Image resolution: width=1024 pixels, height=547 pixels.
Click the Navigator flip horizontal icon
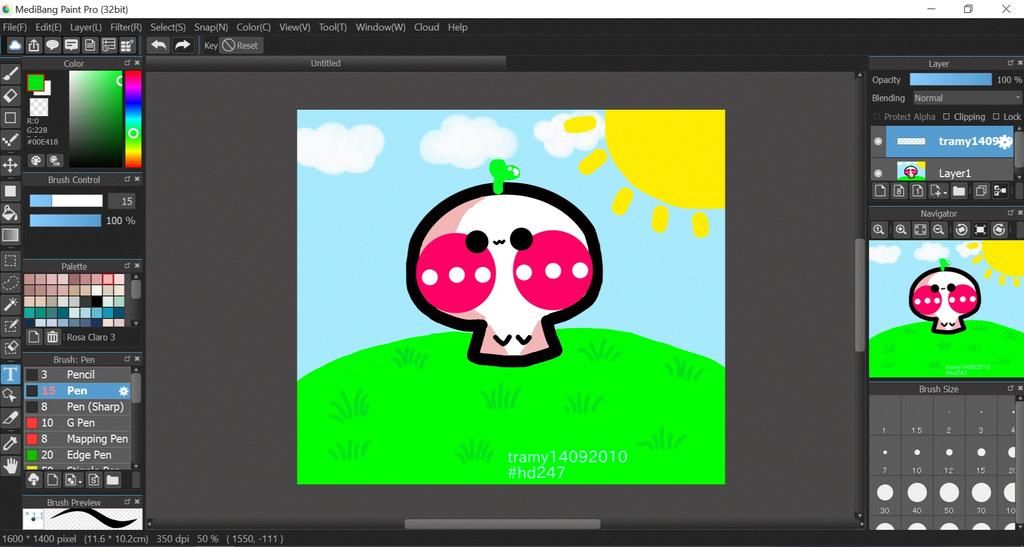[x=980, y=230]
